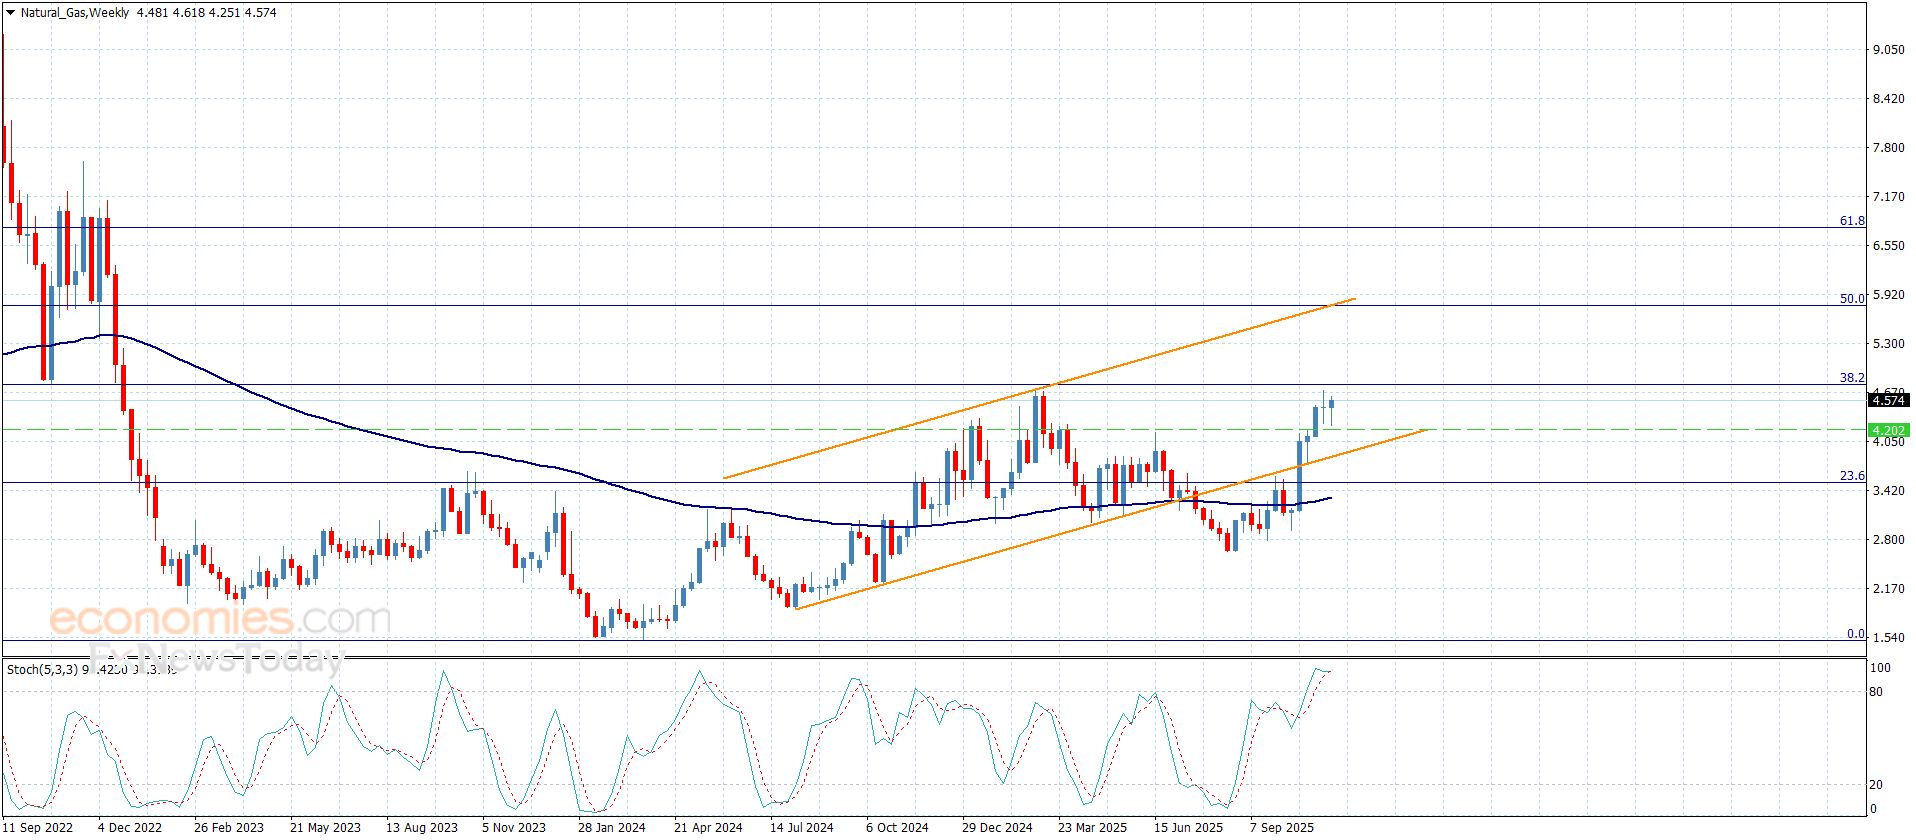Click the dropdown triangle beside Natural_Gas,Weekly
The image size is (1916, 840).
(x=10, y=13)
